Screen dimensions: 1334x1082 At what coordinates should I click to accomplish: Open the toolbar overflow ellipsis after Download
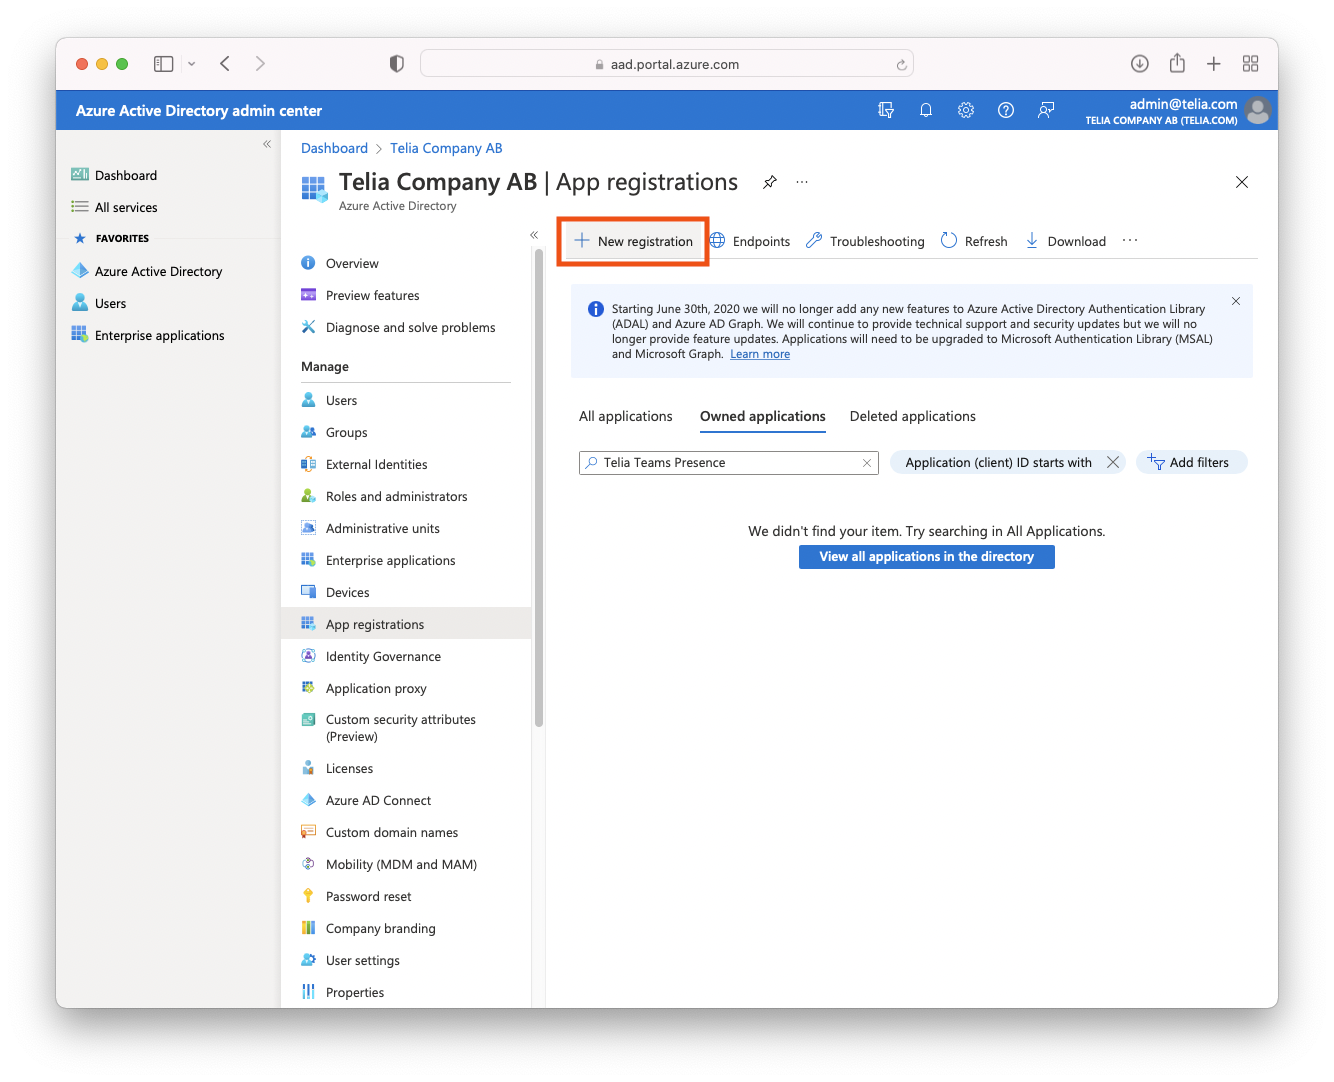tap(1130, 241)
